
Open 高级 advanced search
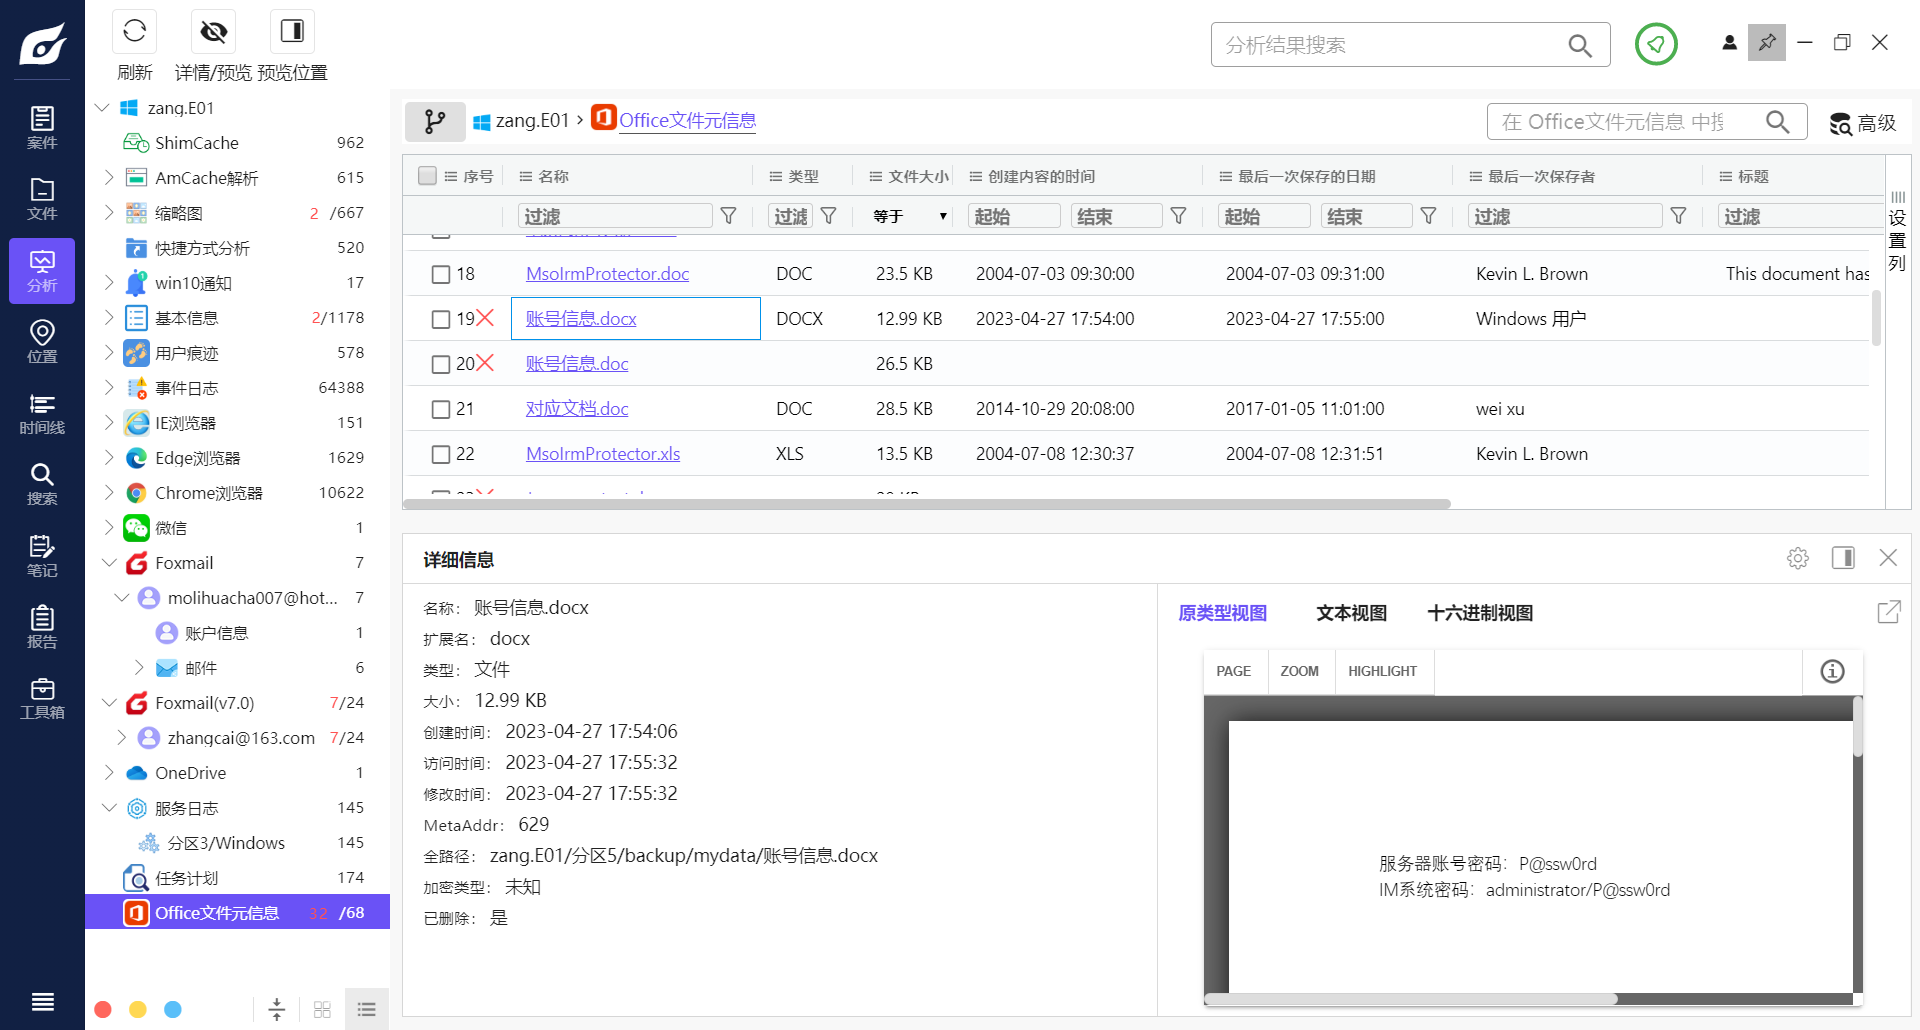point(1863,123)
